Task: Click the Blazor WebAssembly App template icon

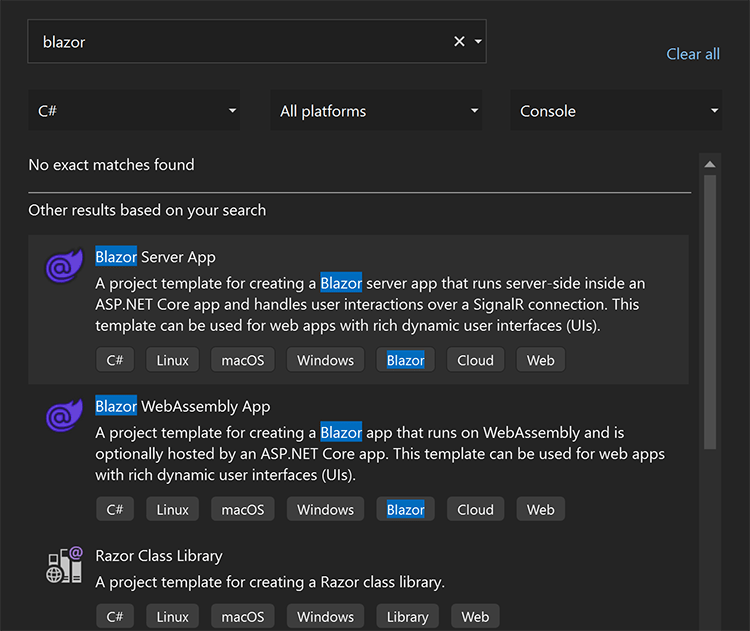Action: [62, 415]
